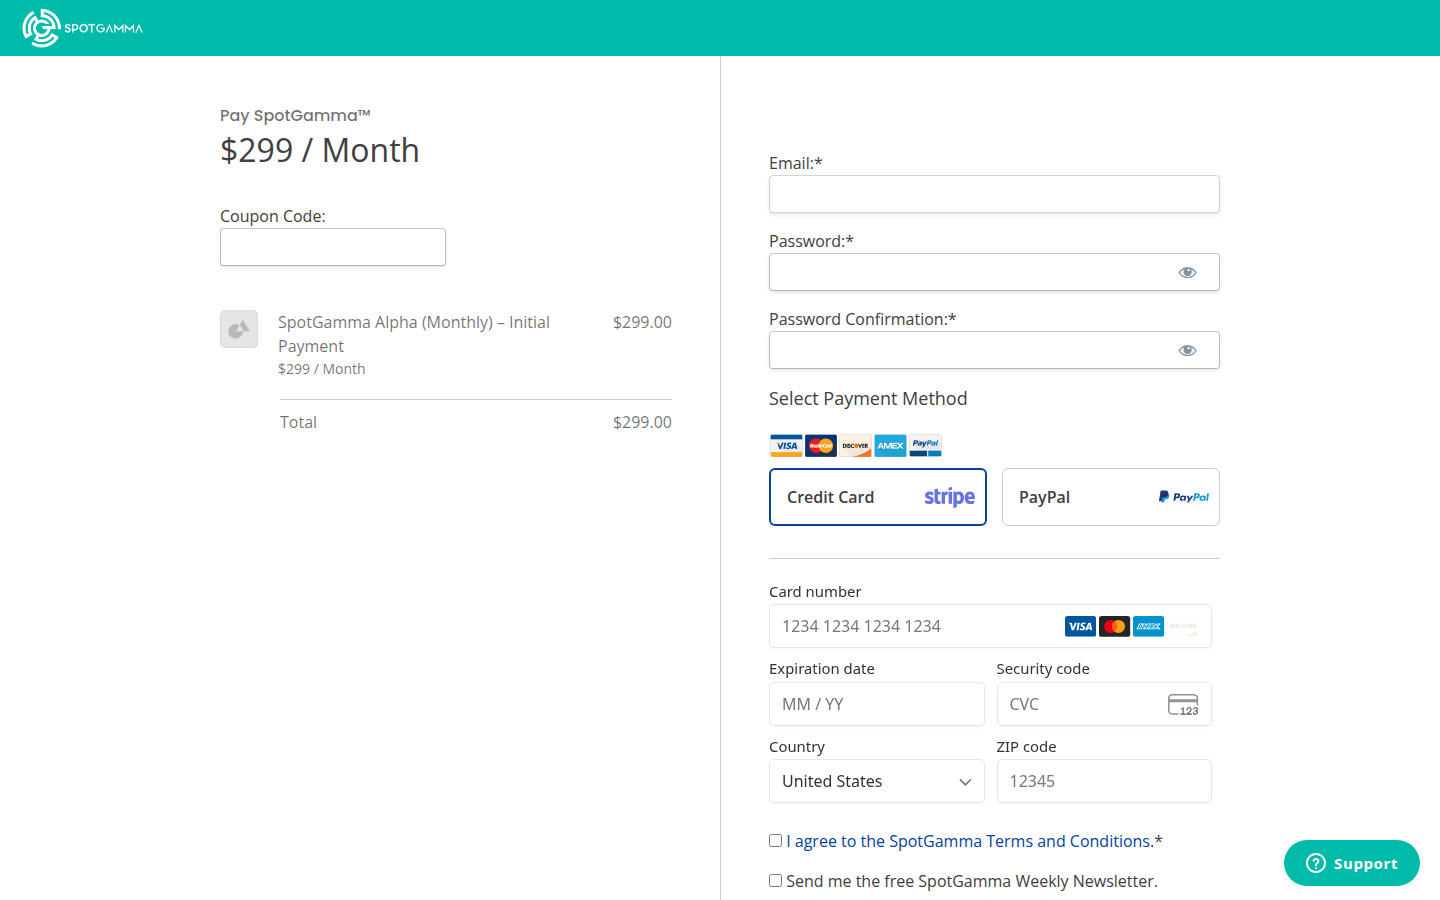Open the Country dropdown showing United States

pos(877,781)
